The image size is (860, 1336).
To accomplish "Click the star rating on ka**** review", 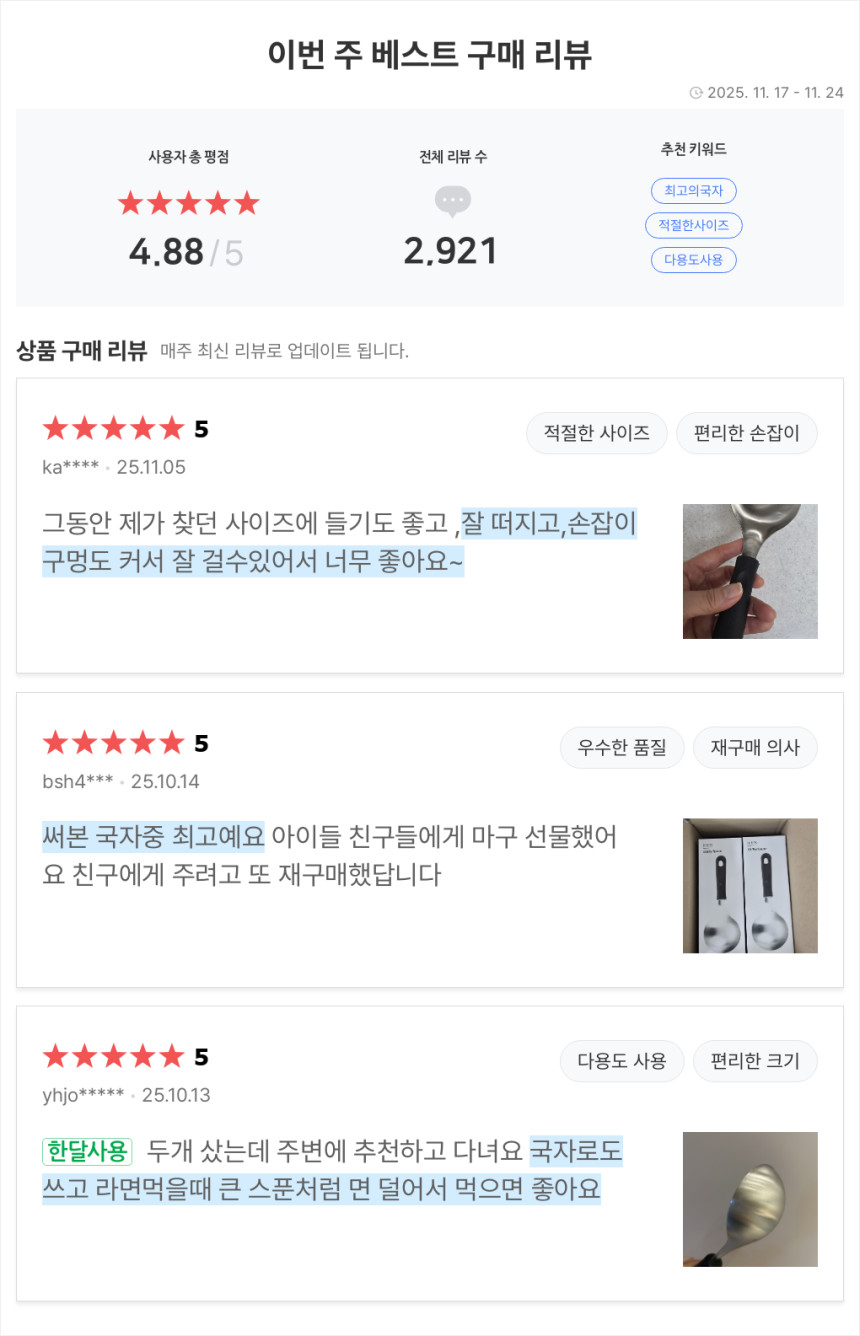I will tap(113, 429).
